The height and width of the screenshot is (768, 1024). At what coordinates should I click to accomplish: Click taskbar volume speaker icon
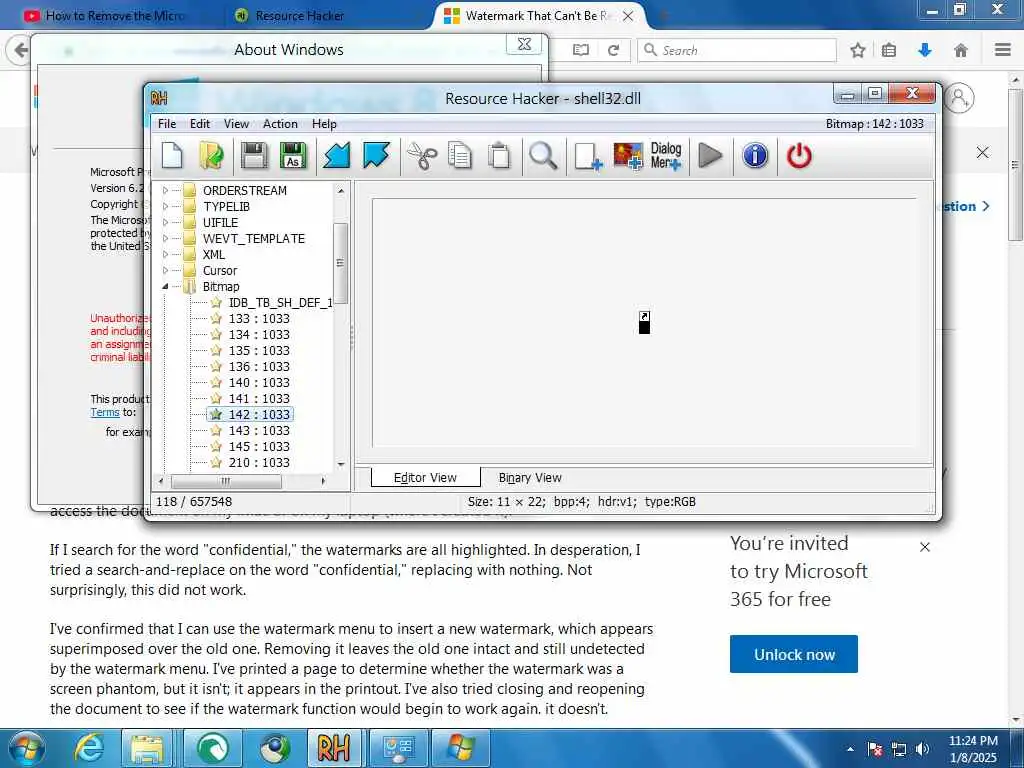[922, 749]
